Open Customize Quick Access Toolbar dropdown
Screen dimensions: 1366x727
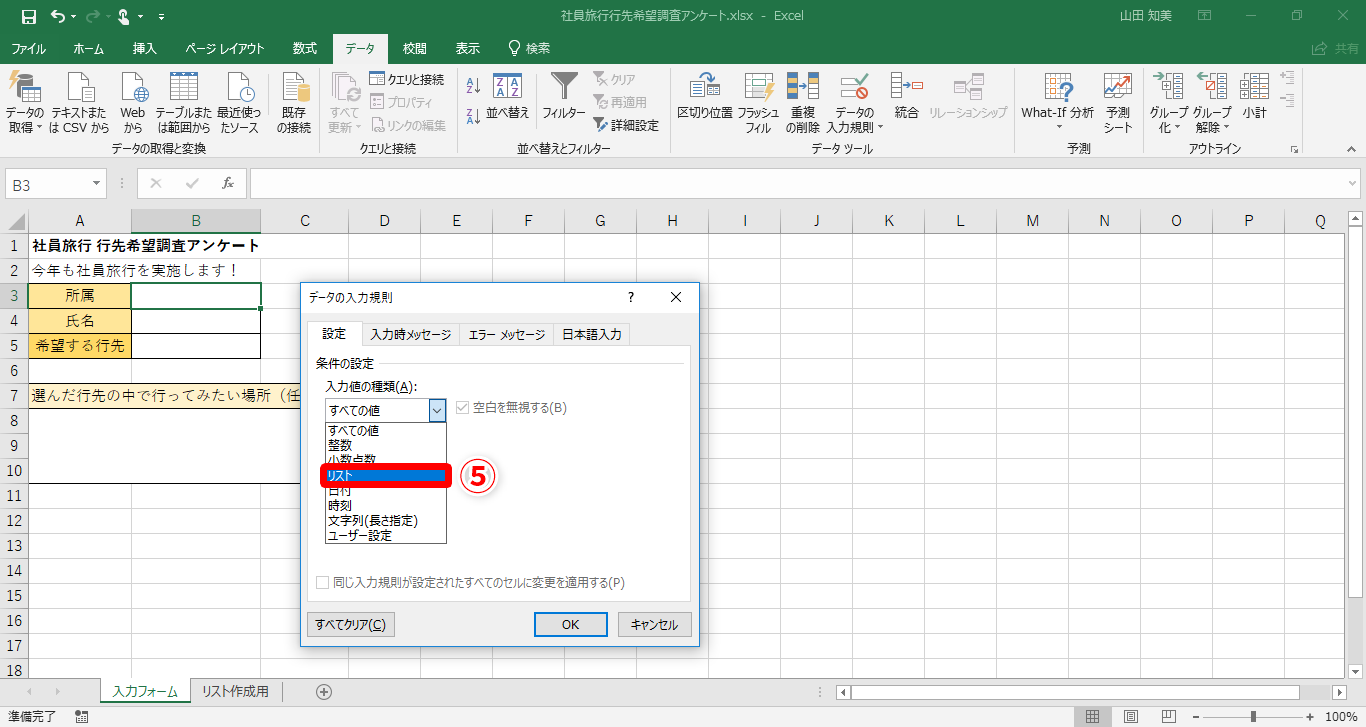tap(161, 17)
